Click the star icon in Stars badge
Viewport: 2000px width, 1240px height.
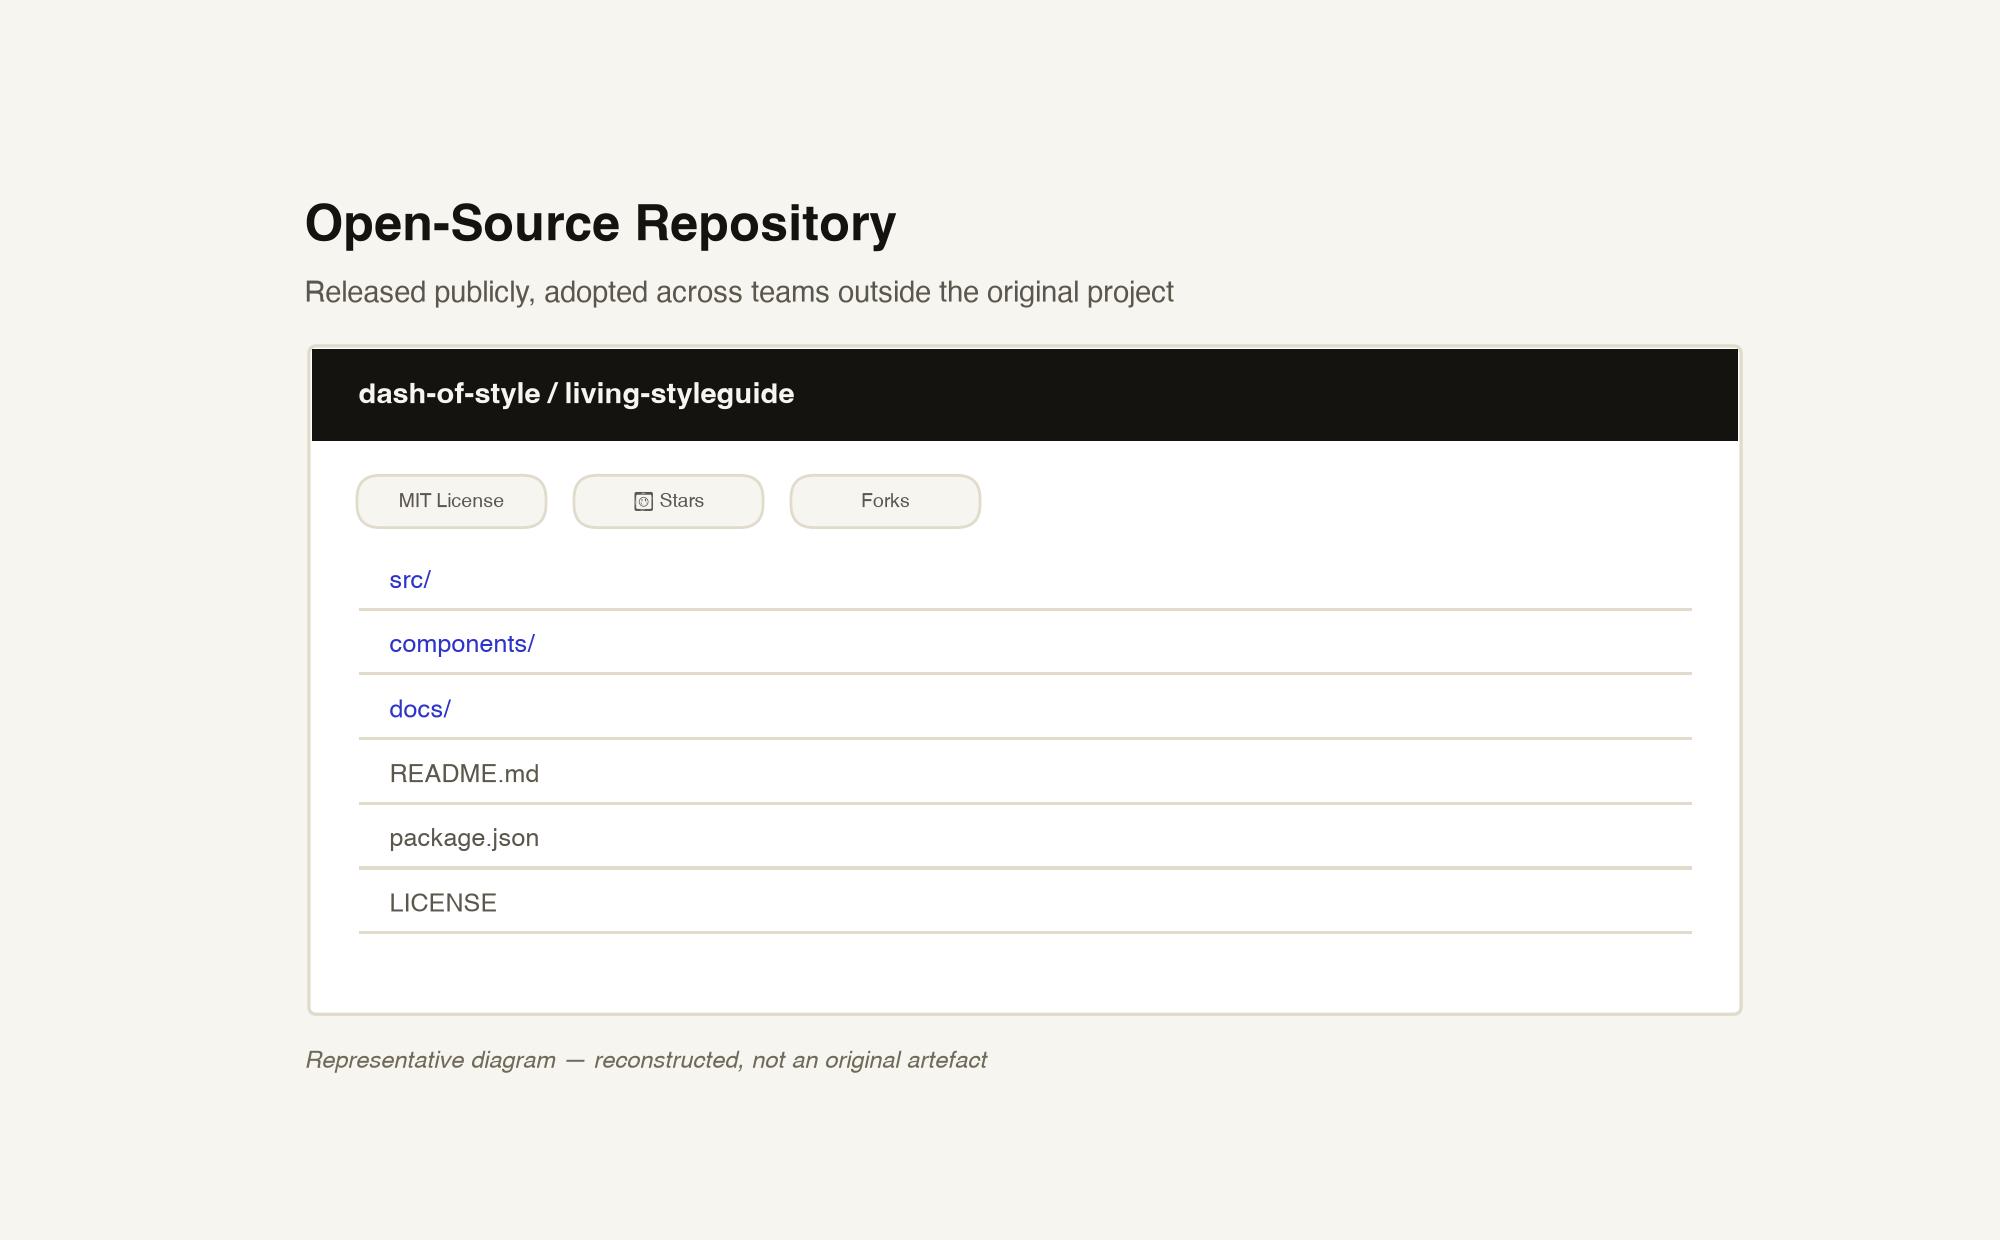pyautogui.click(x=643, y=501)
